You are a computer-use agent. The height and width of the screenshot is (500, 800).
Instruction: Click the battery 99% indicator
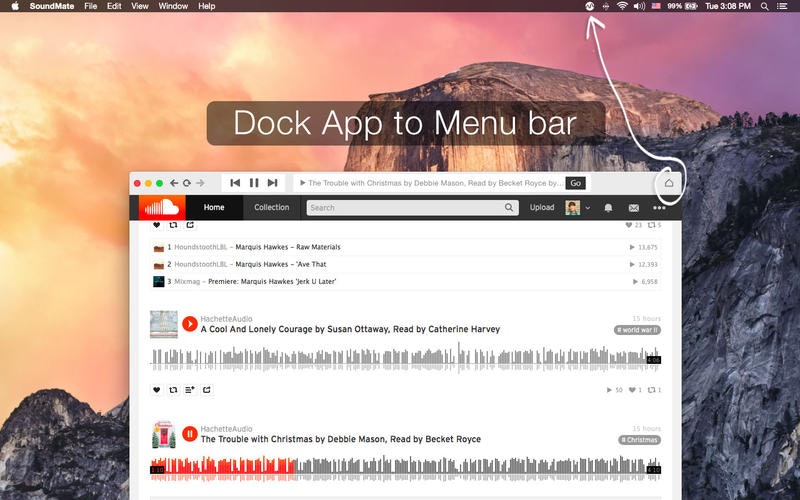(x=682, y=6)
